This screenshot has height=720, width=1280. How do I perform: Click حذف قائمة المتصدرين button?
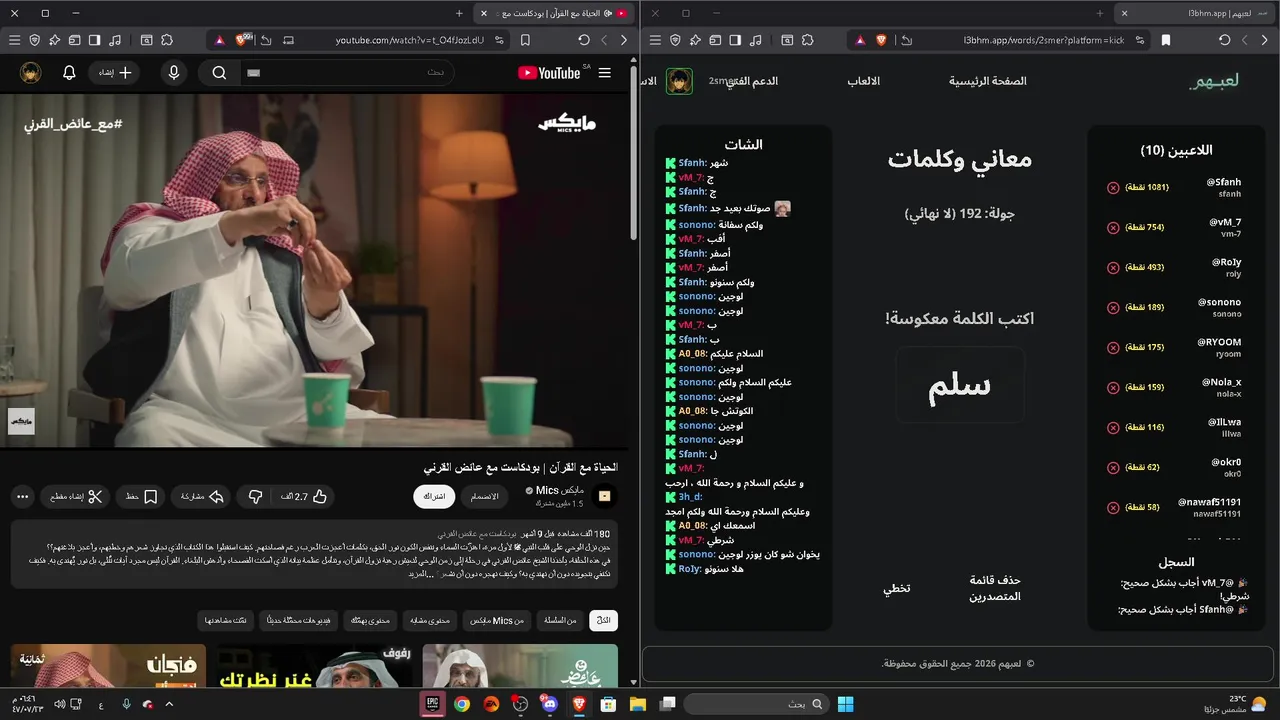click(995, 588)
